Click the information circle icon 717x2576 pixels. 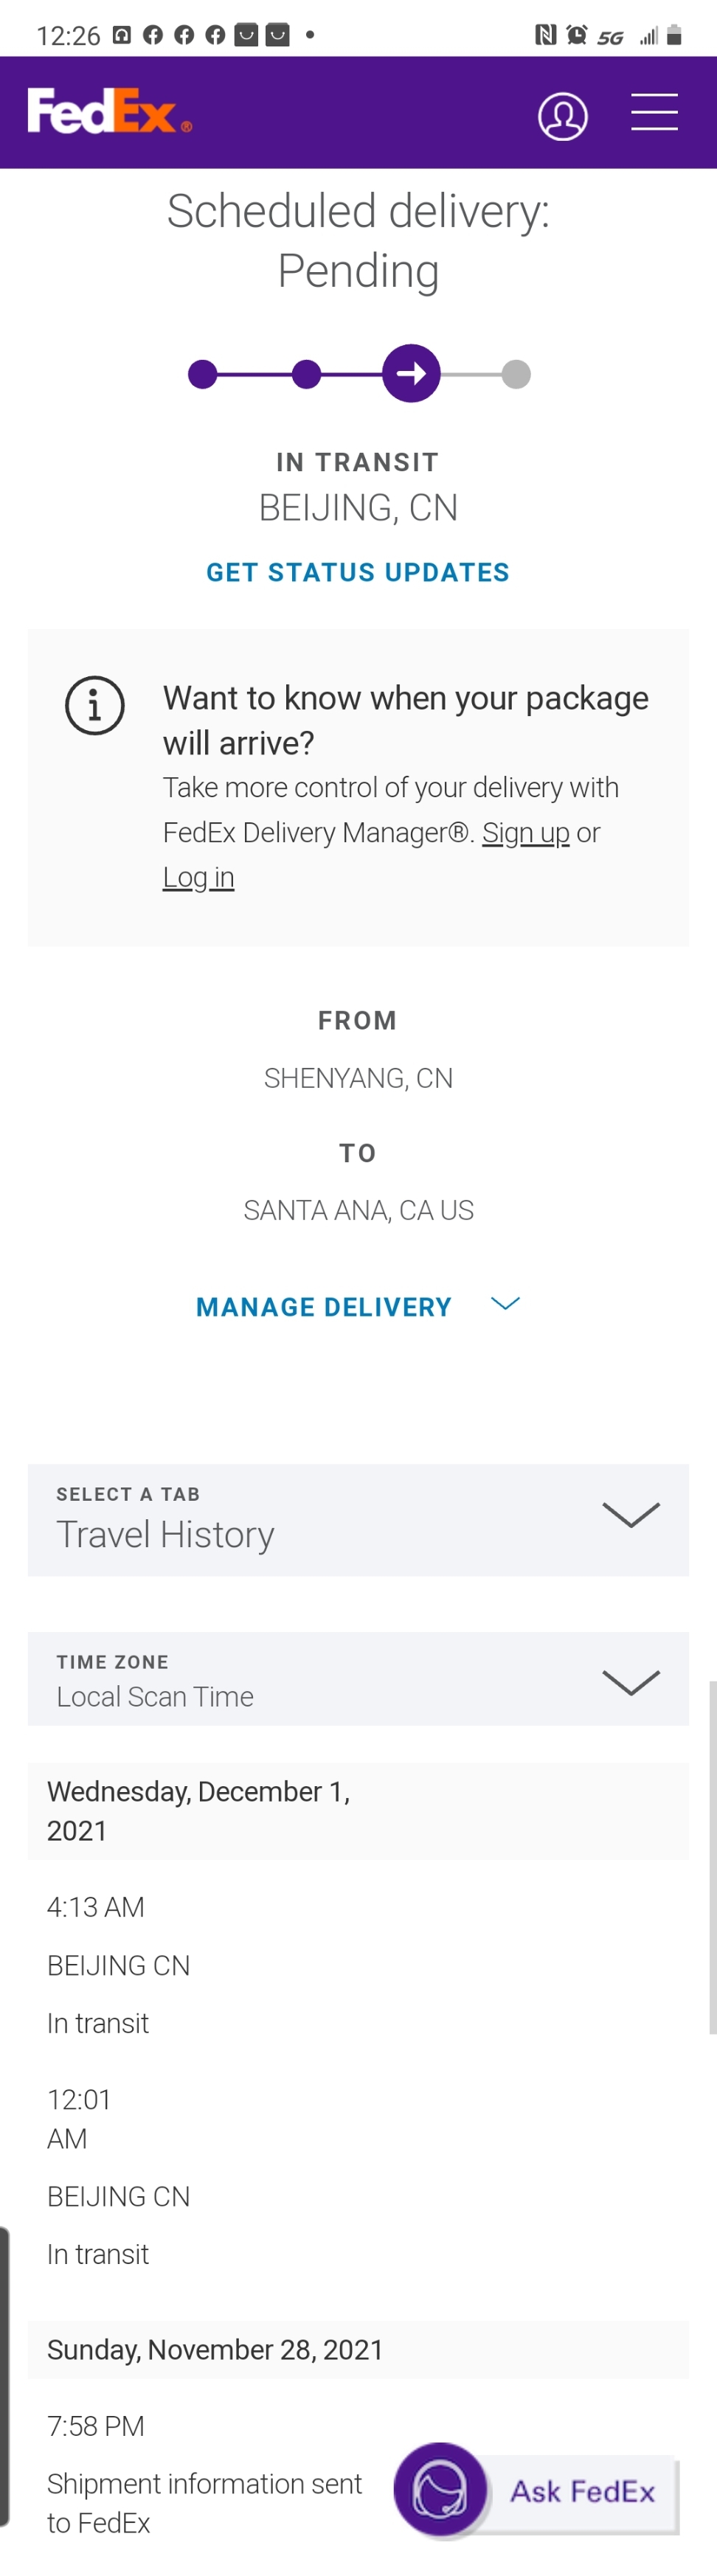pyautogui.click(x=95, y=706)
